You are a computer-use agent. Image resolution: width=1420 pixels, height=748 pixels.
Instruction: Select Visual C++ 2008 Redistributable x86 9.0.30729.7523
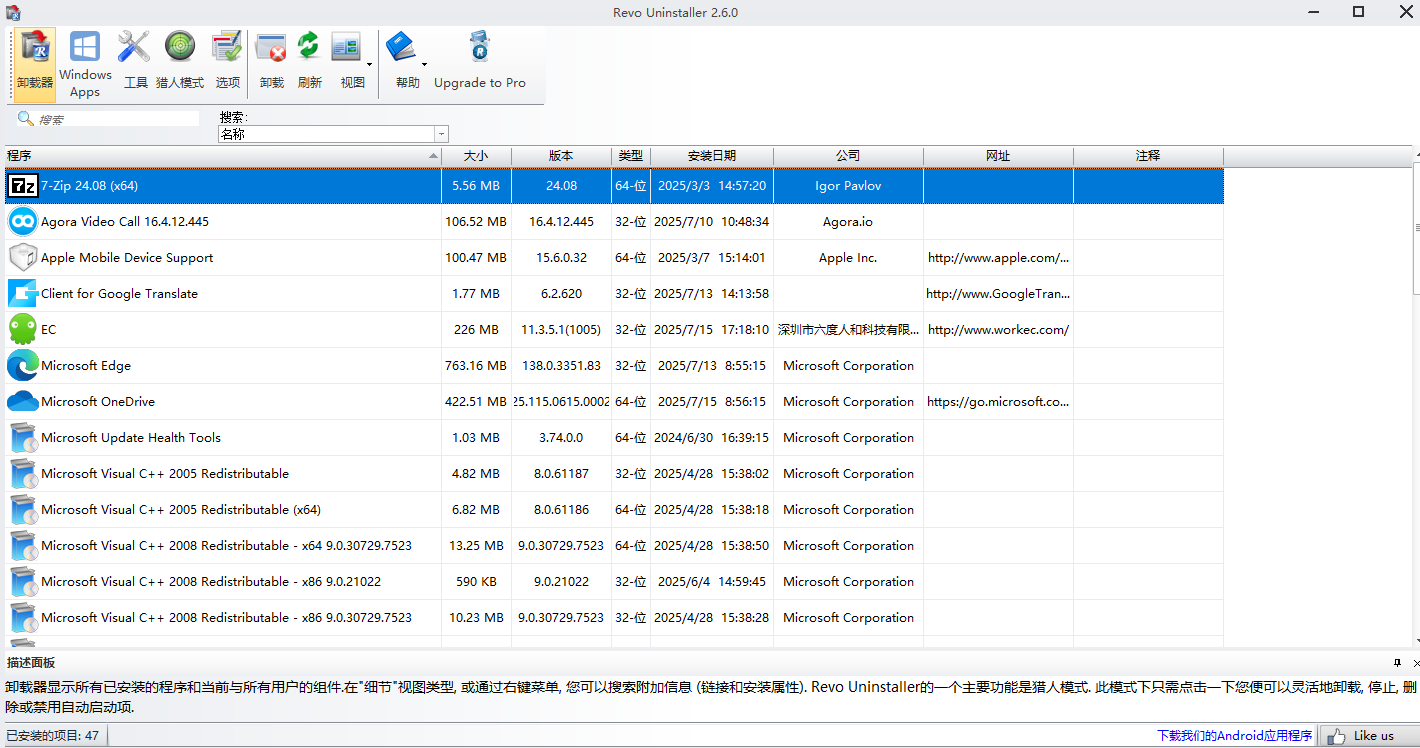coord(615,618)
